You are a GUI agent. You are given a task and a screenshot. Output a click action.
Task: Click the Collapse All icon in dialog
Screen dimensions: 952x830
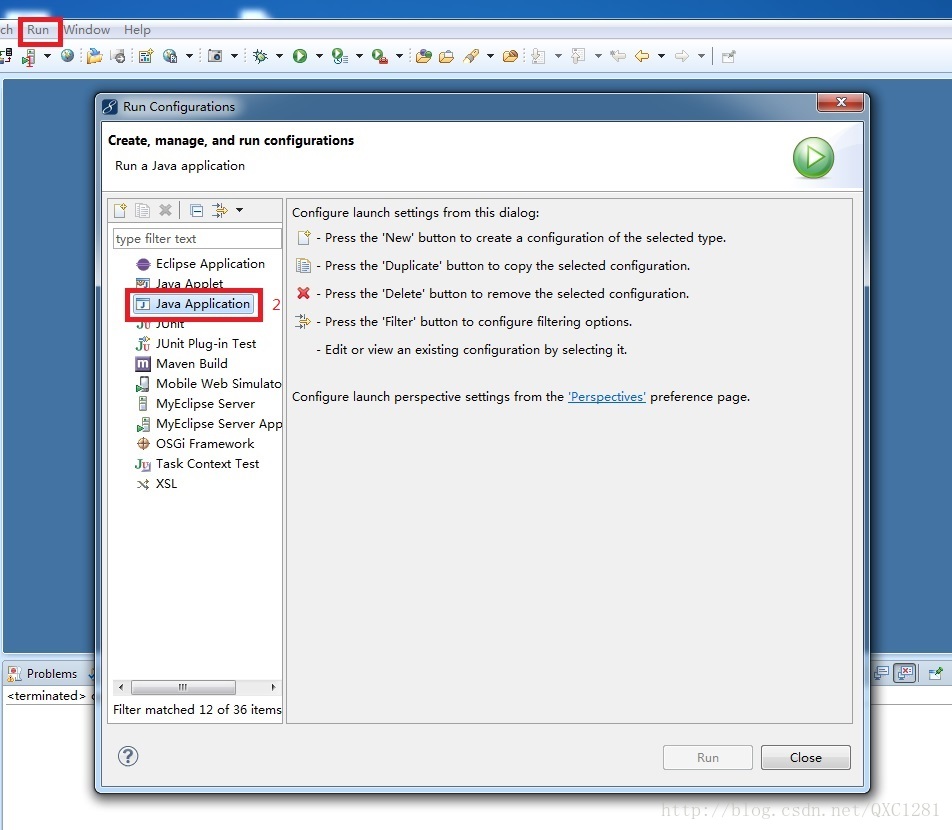[x=197, y=210]
